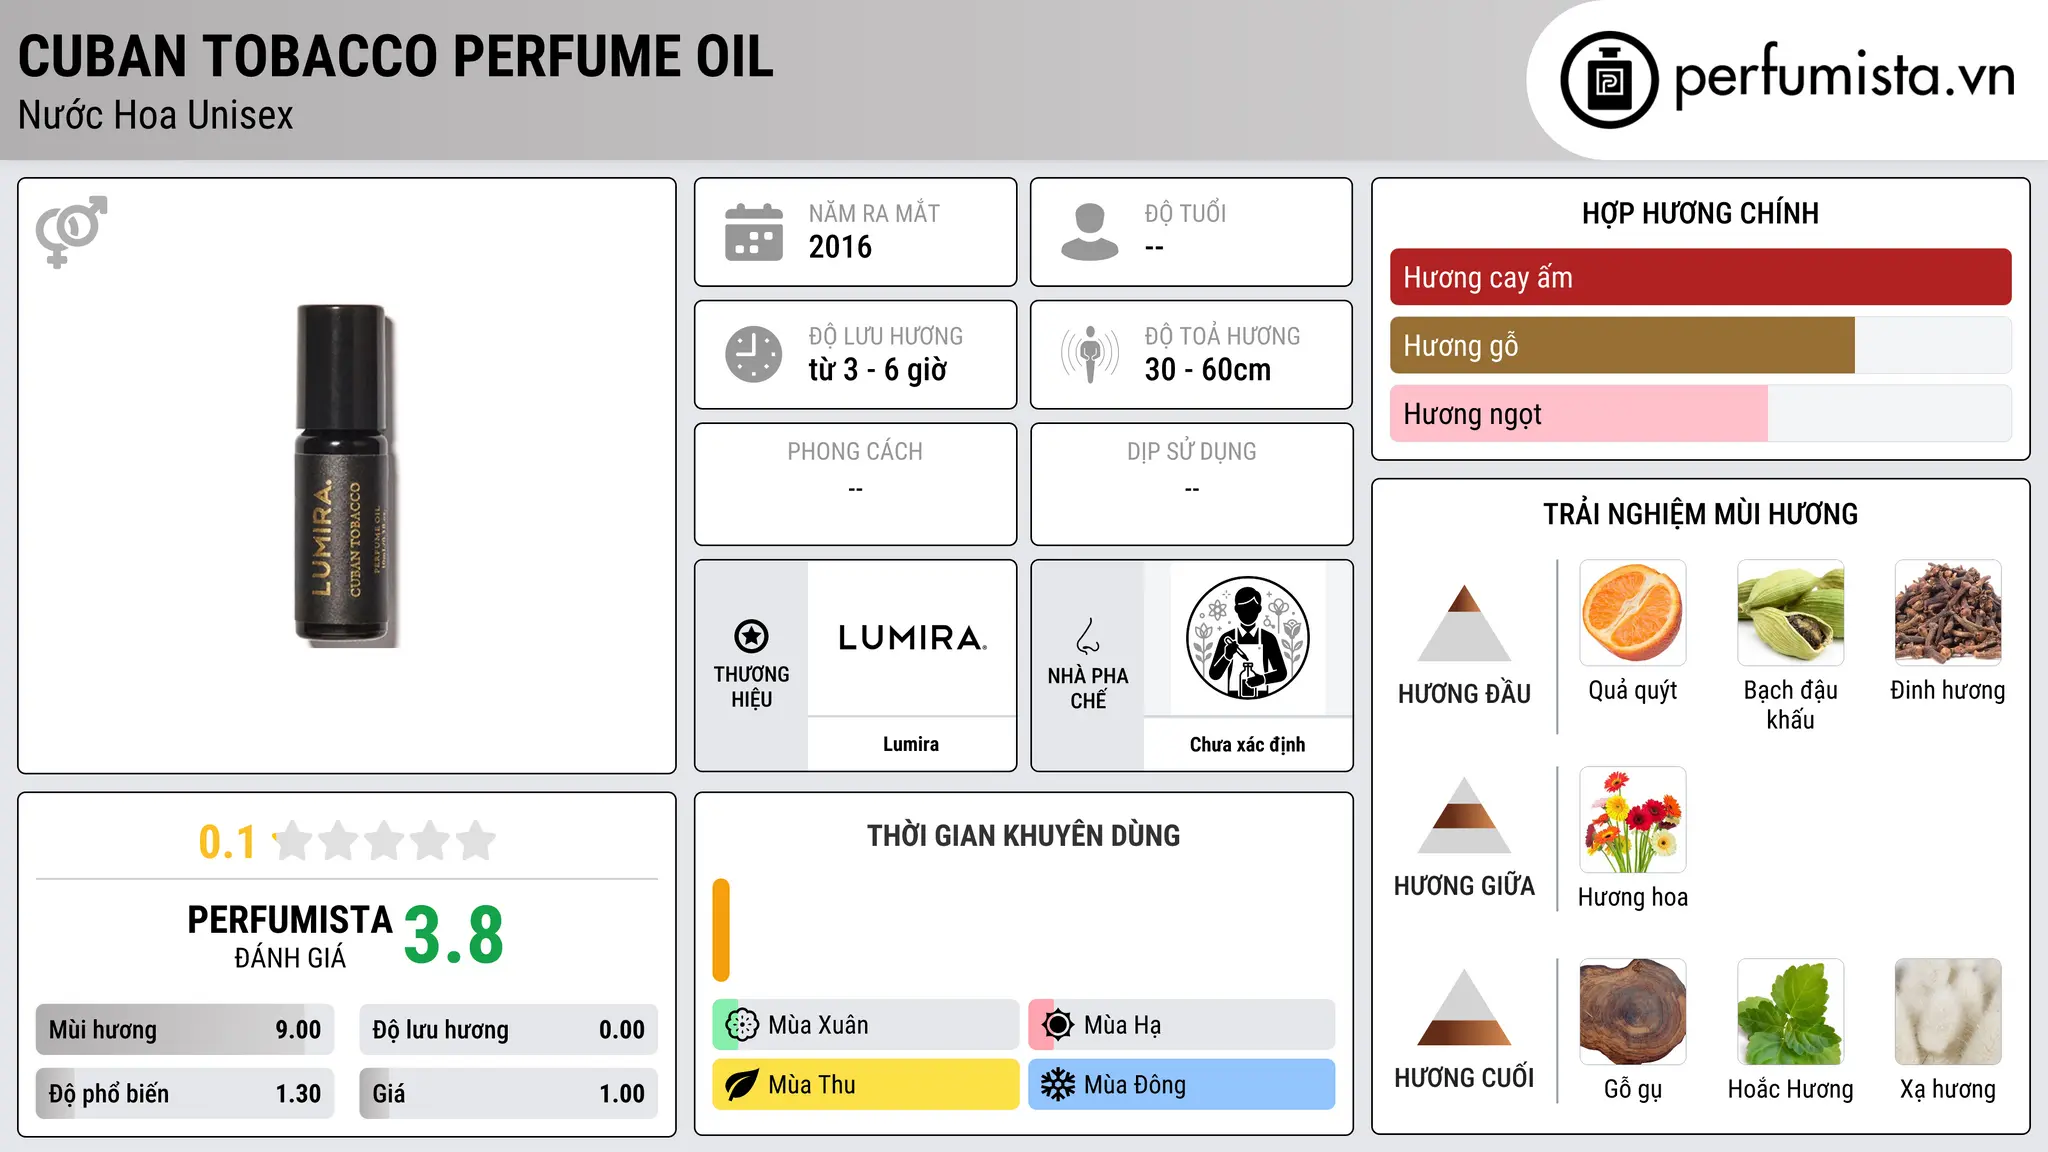
Task: Select the Quả quýt note image
Action: click(1633, 613)
